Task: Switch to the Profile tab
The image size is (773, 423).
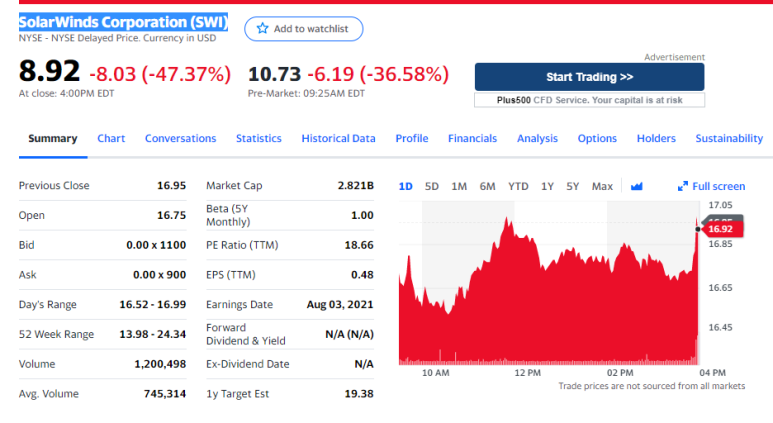Action: click(412, 139)
